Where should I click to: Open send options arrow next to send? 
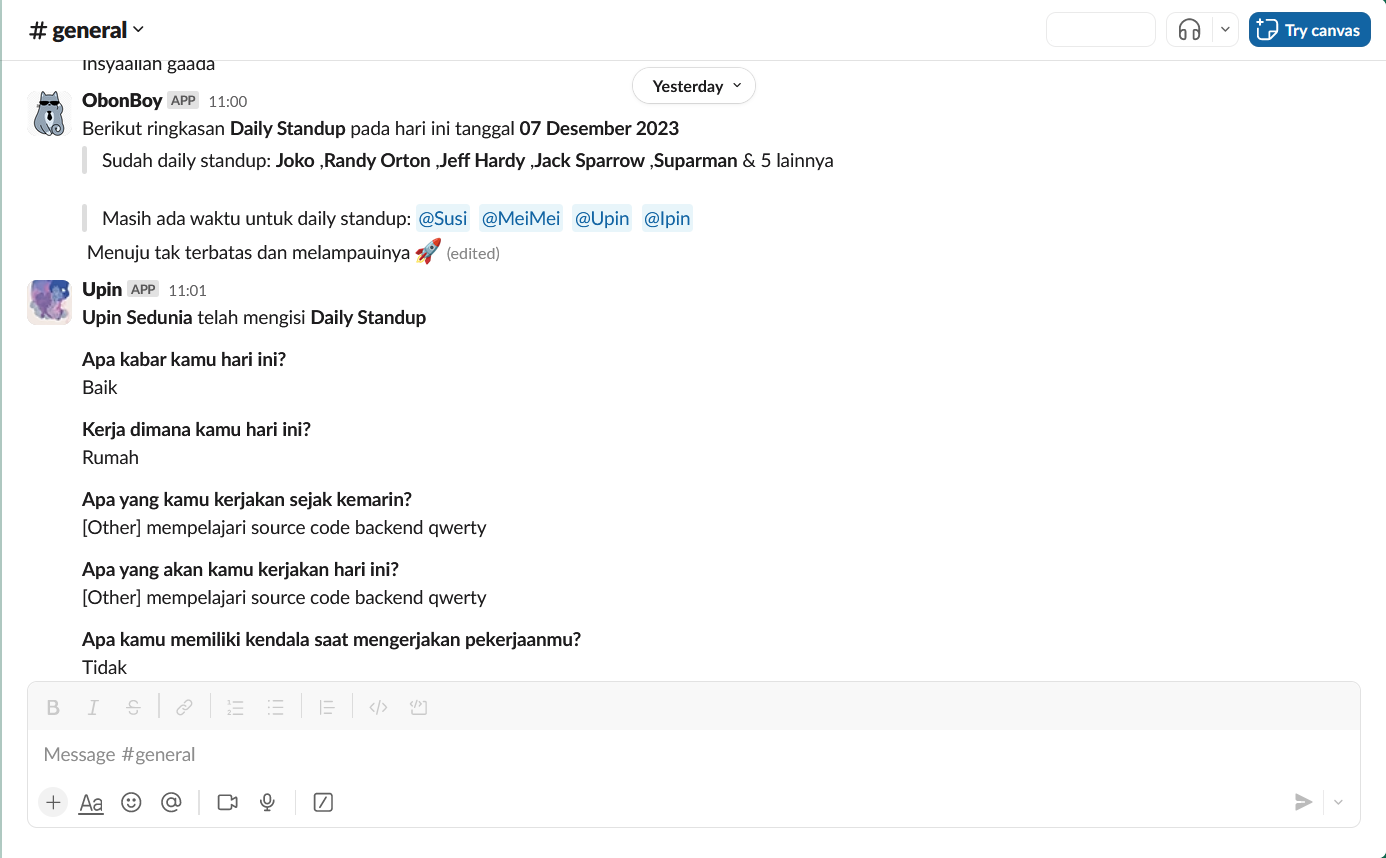coord(1338,802)
